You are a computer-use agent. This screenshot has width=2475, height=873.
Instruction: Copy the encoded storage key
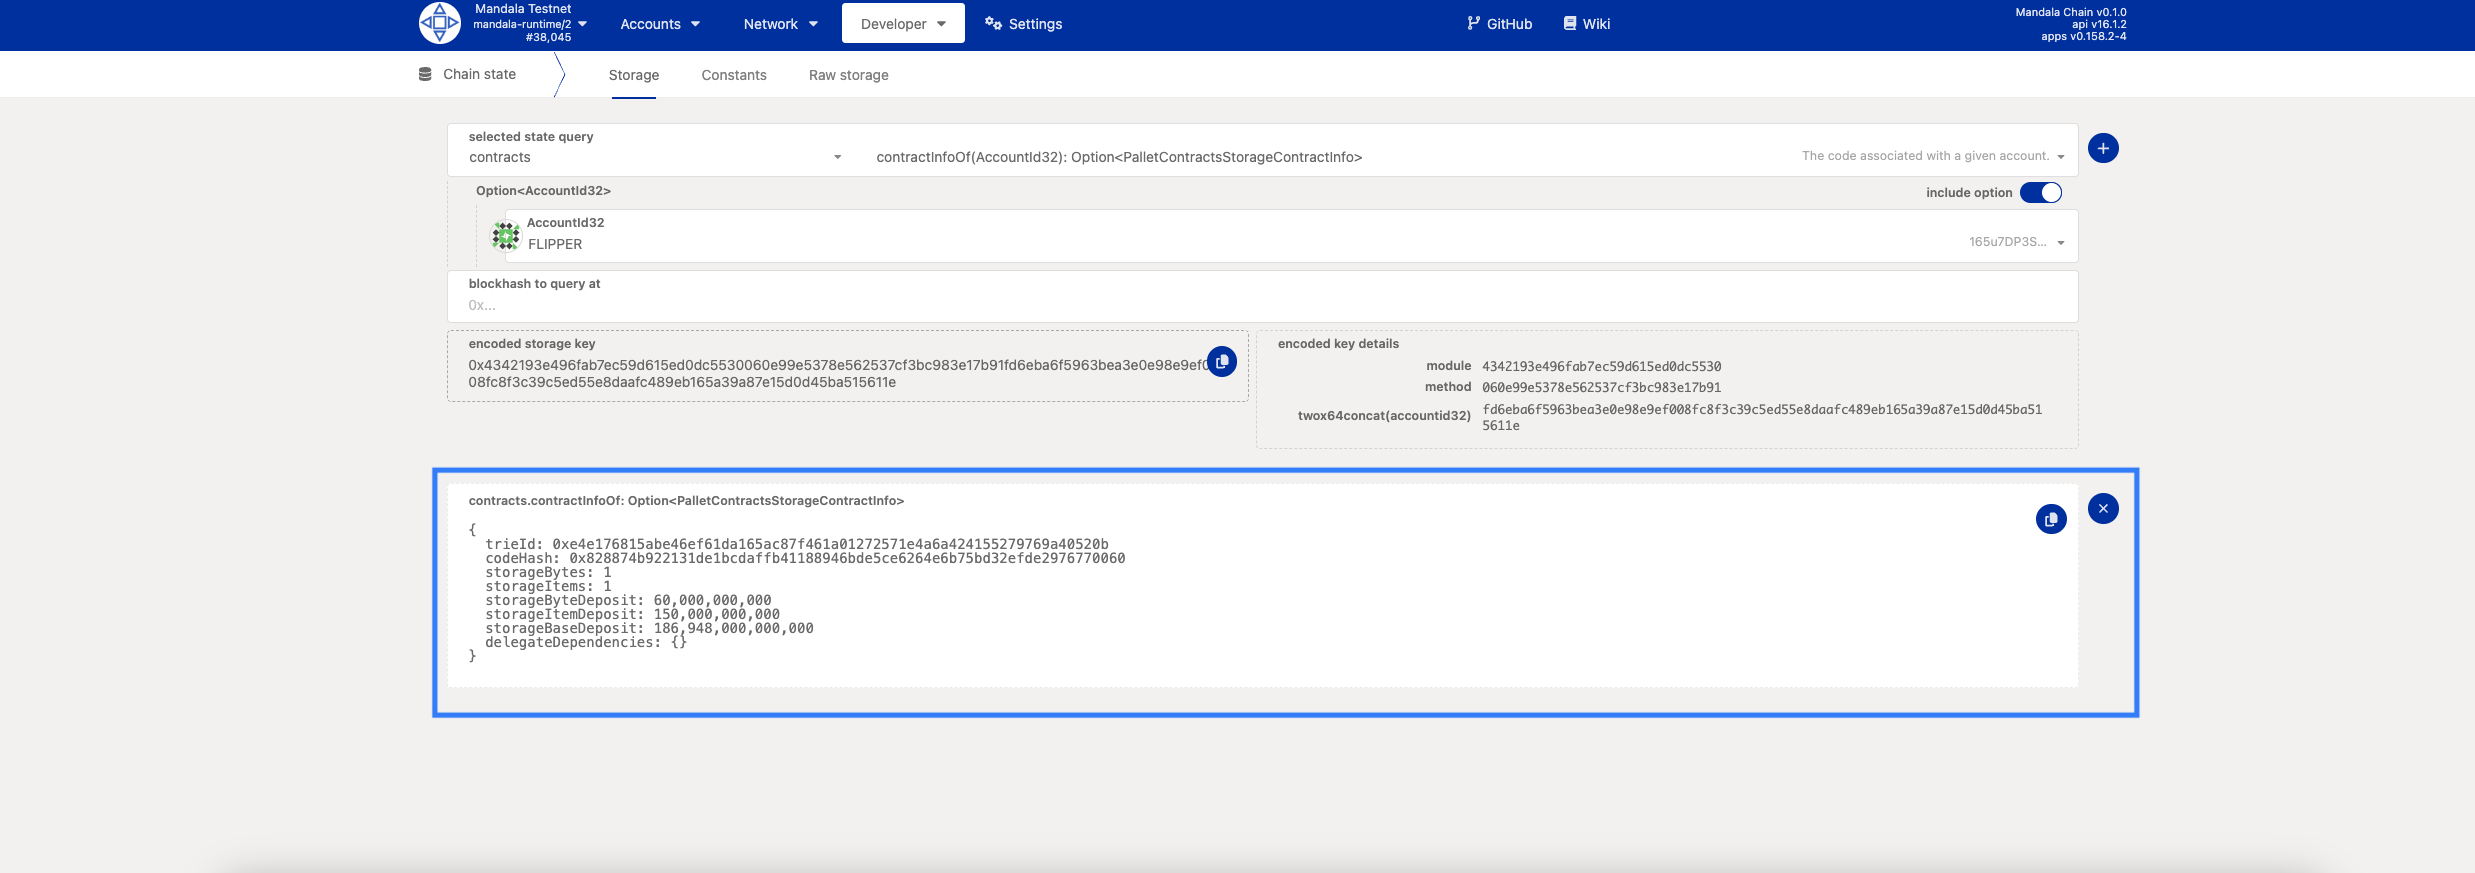[1222, 362]
